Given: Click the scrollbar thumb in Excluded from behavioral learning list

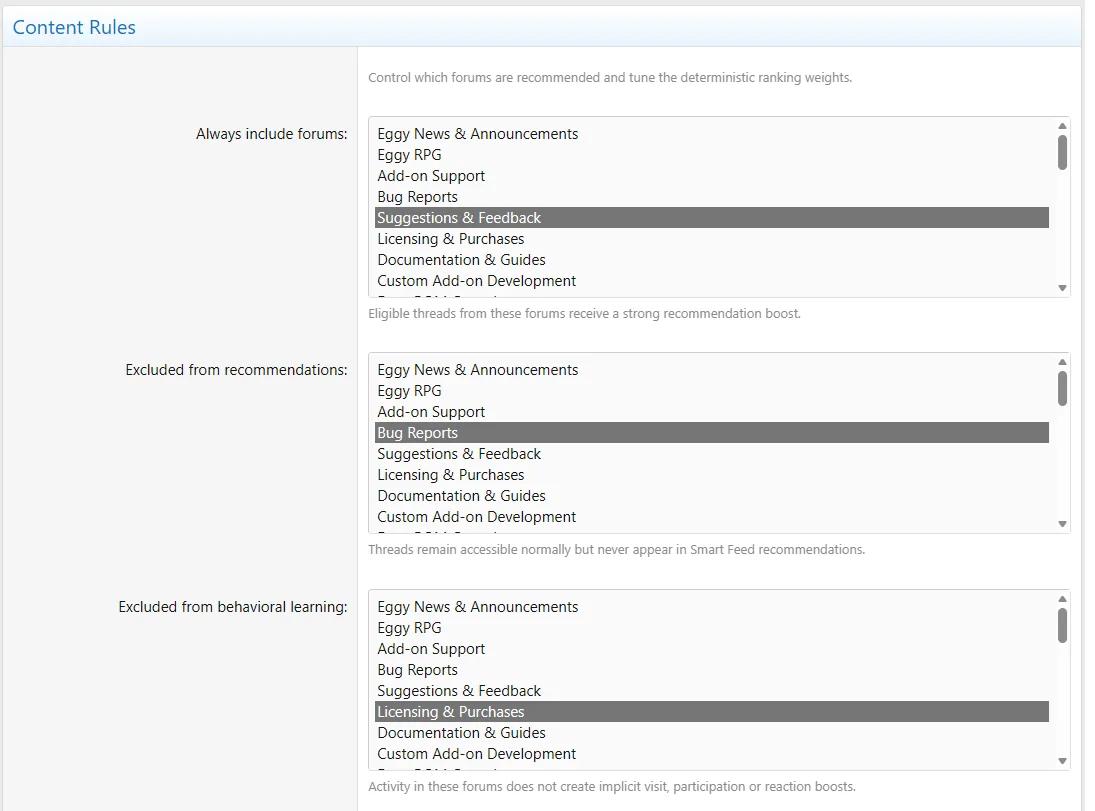Looking at the screenshot, I should tap(1062, 625).
